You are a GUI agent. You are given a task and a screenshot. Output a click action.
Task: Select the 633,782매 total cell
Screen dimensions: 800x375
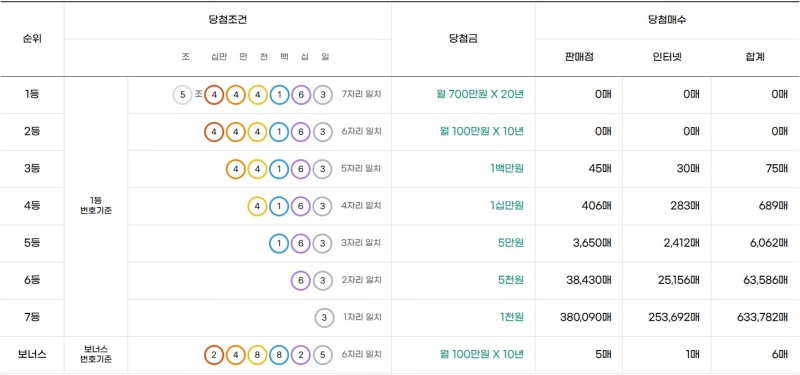763,317
